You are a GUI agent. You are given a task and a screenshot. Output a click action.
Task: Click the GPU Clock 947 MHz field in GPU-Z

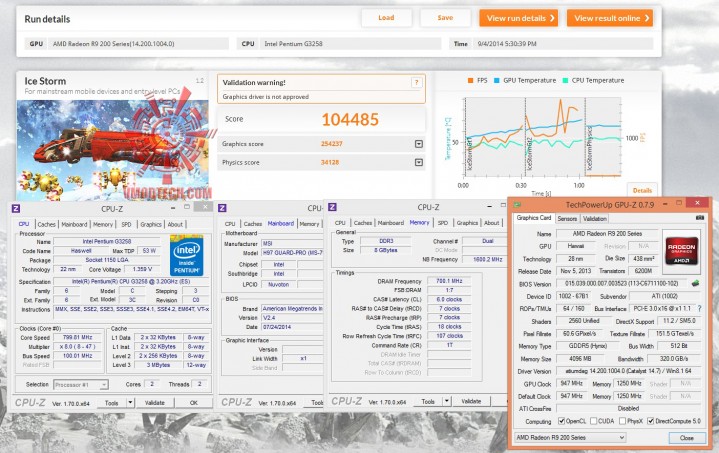click(x=571, y=383)
